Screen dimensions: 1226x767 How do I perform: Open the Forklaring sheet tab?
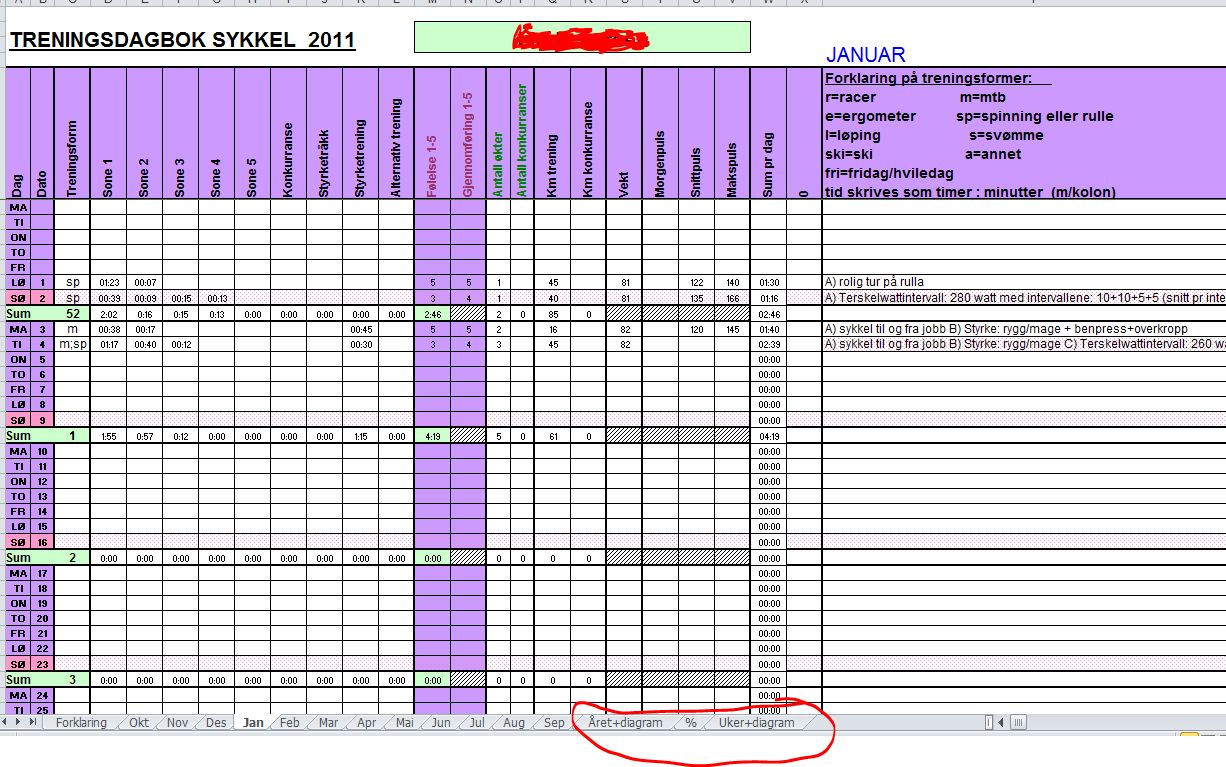(81, 722)
